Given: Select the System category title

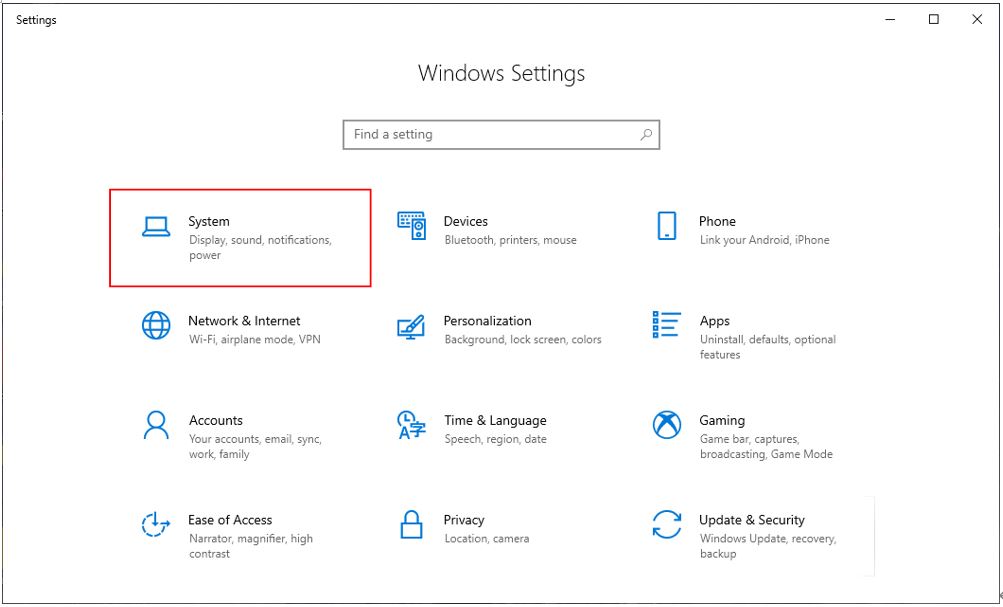Looking at the screenshot, I should (x=209, y=221).
